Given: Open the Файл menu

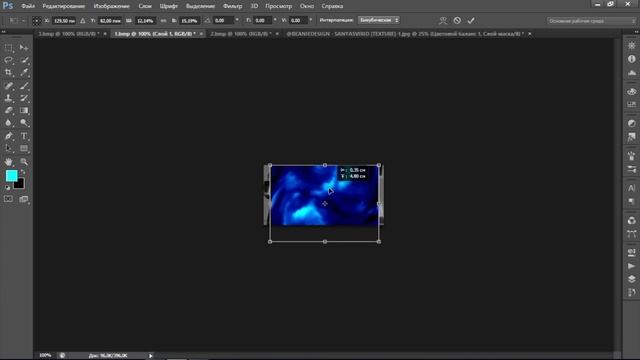Looking at the screenshot, I should 28,6.
